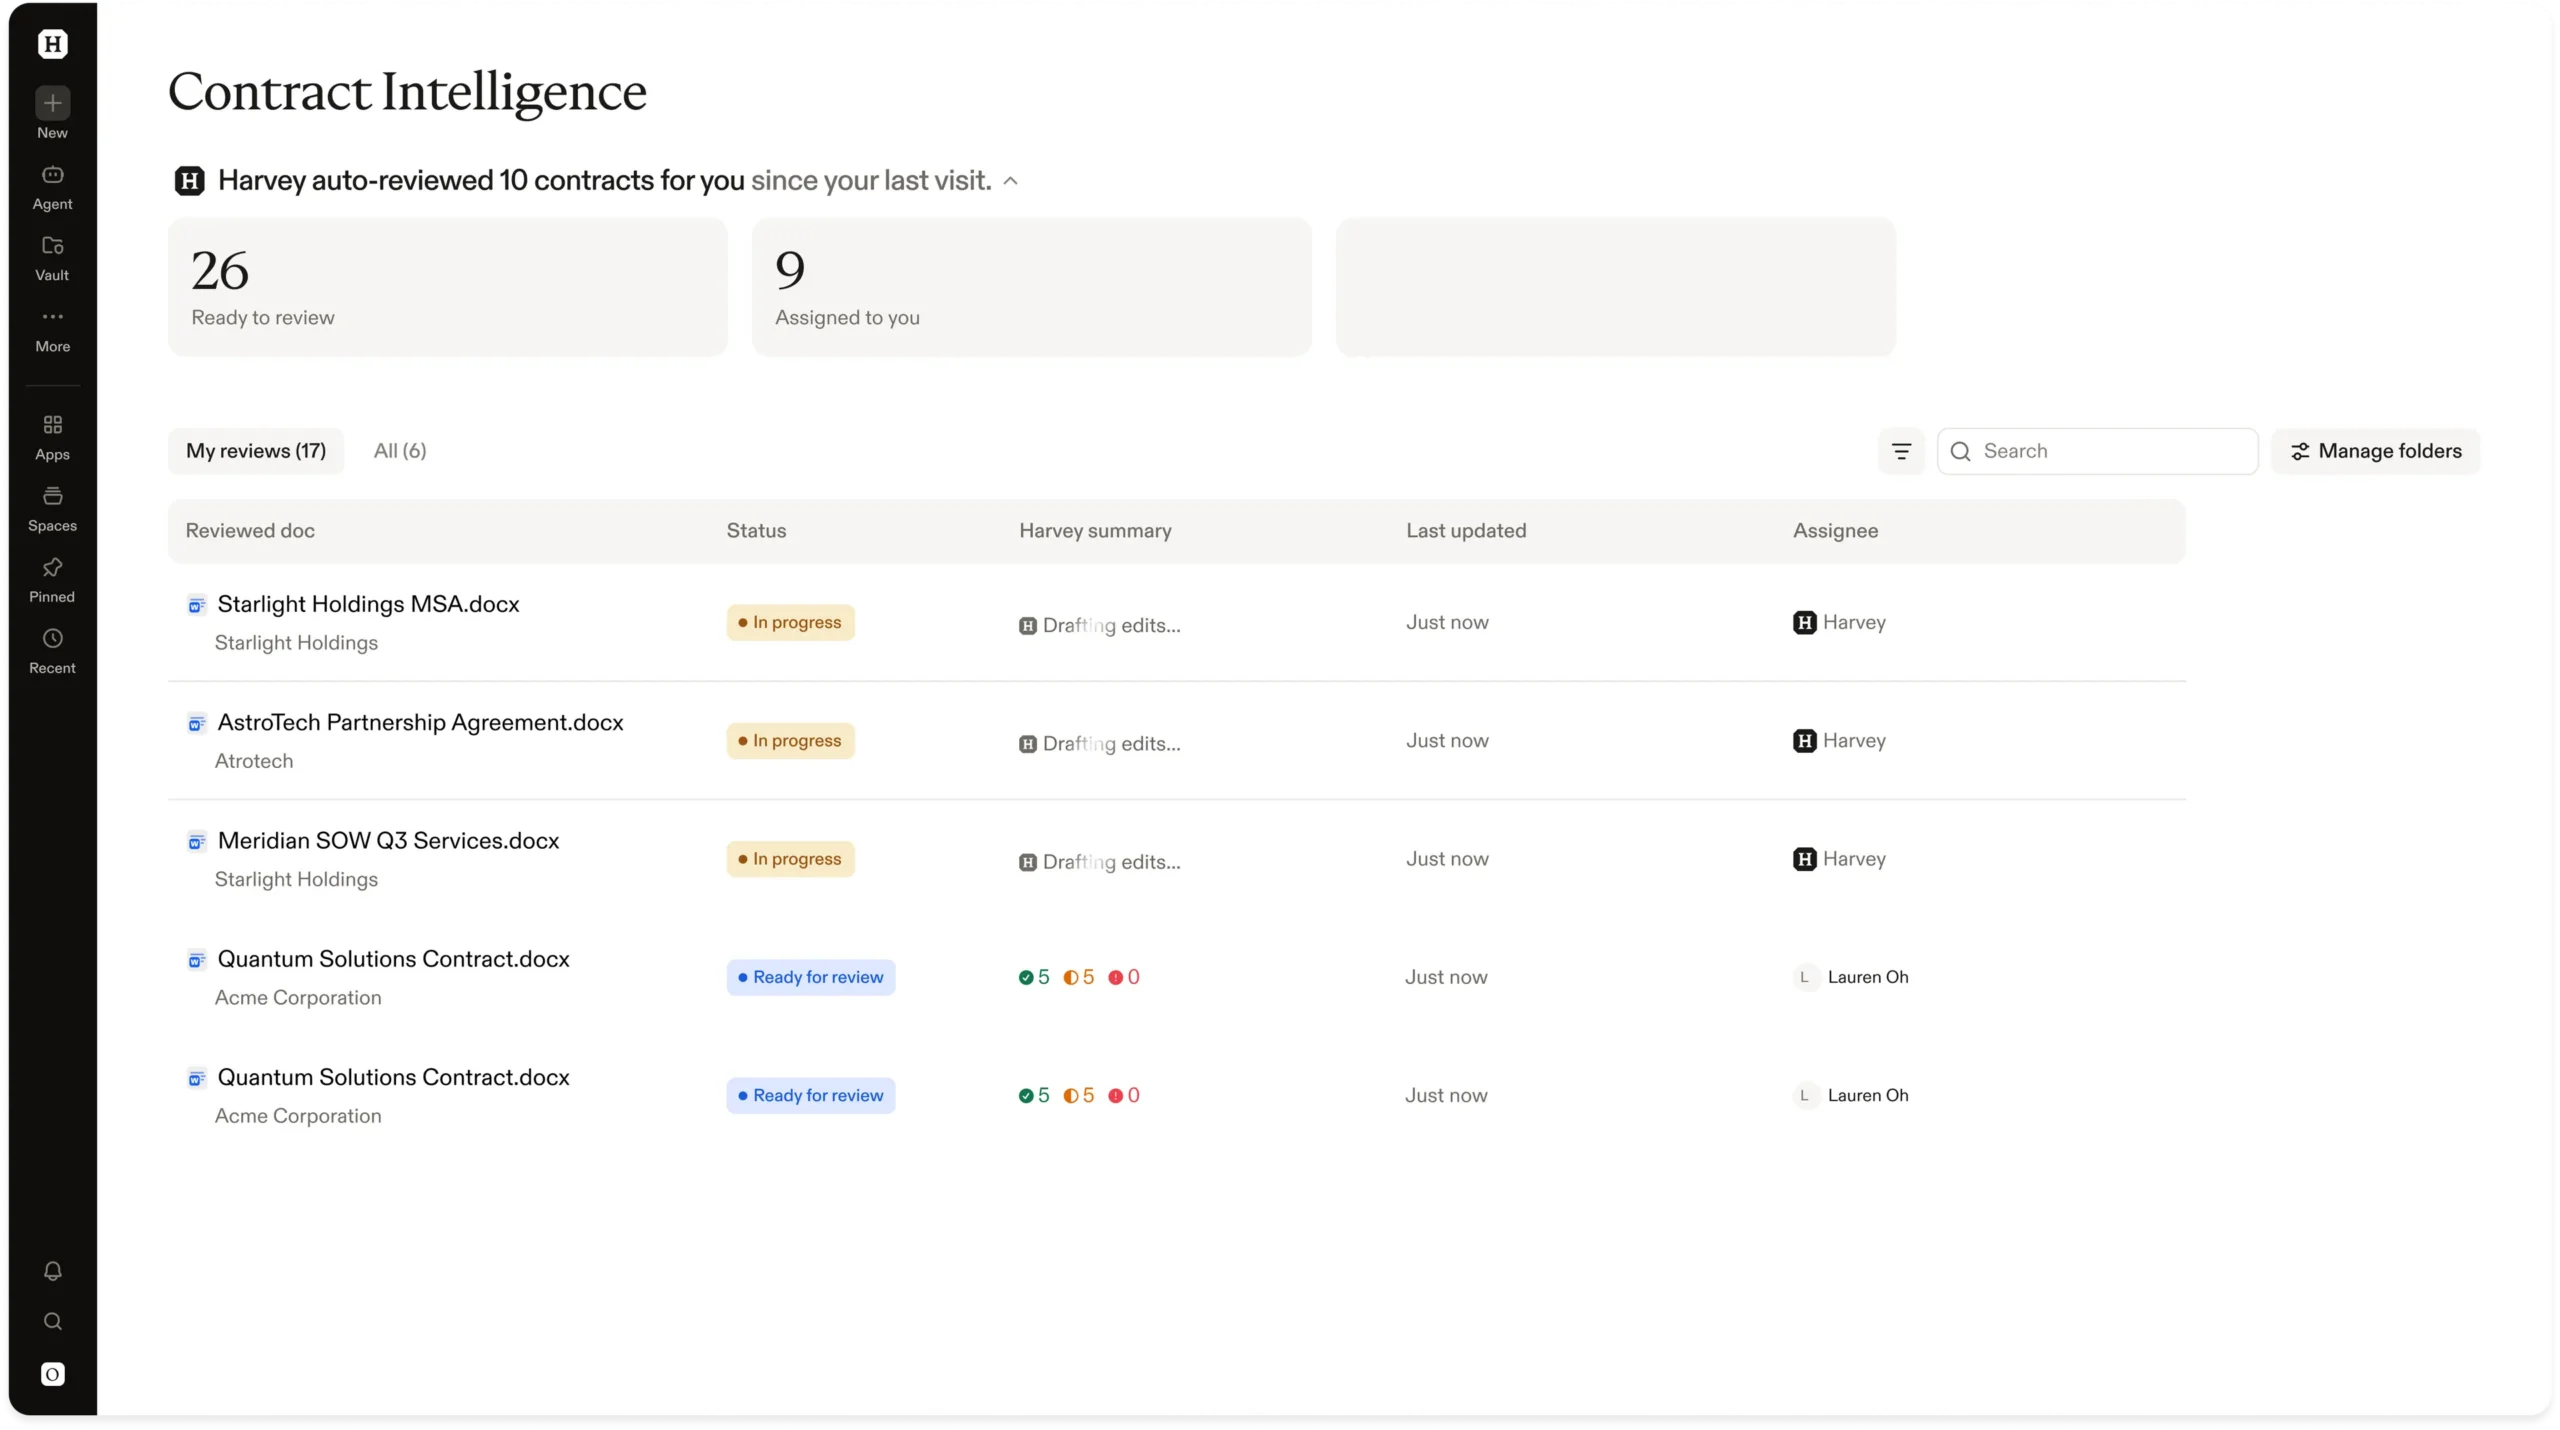Open the user profile avatar
This screenshot has height=1430, width=2560.
click(x=52, y=1374)
